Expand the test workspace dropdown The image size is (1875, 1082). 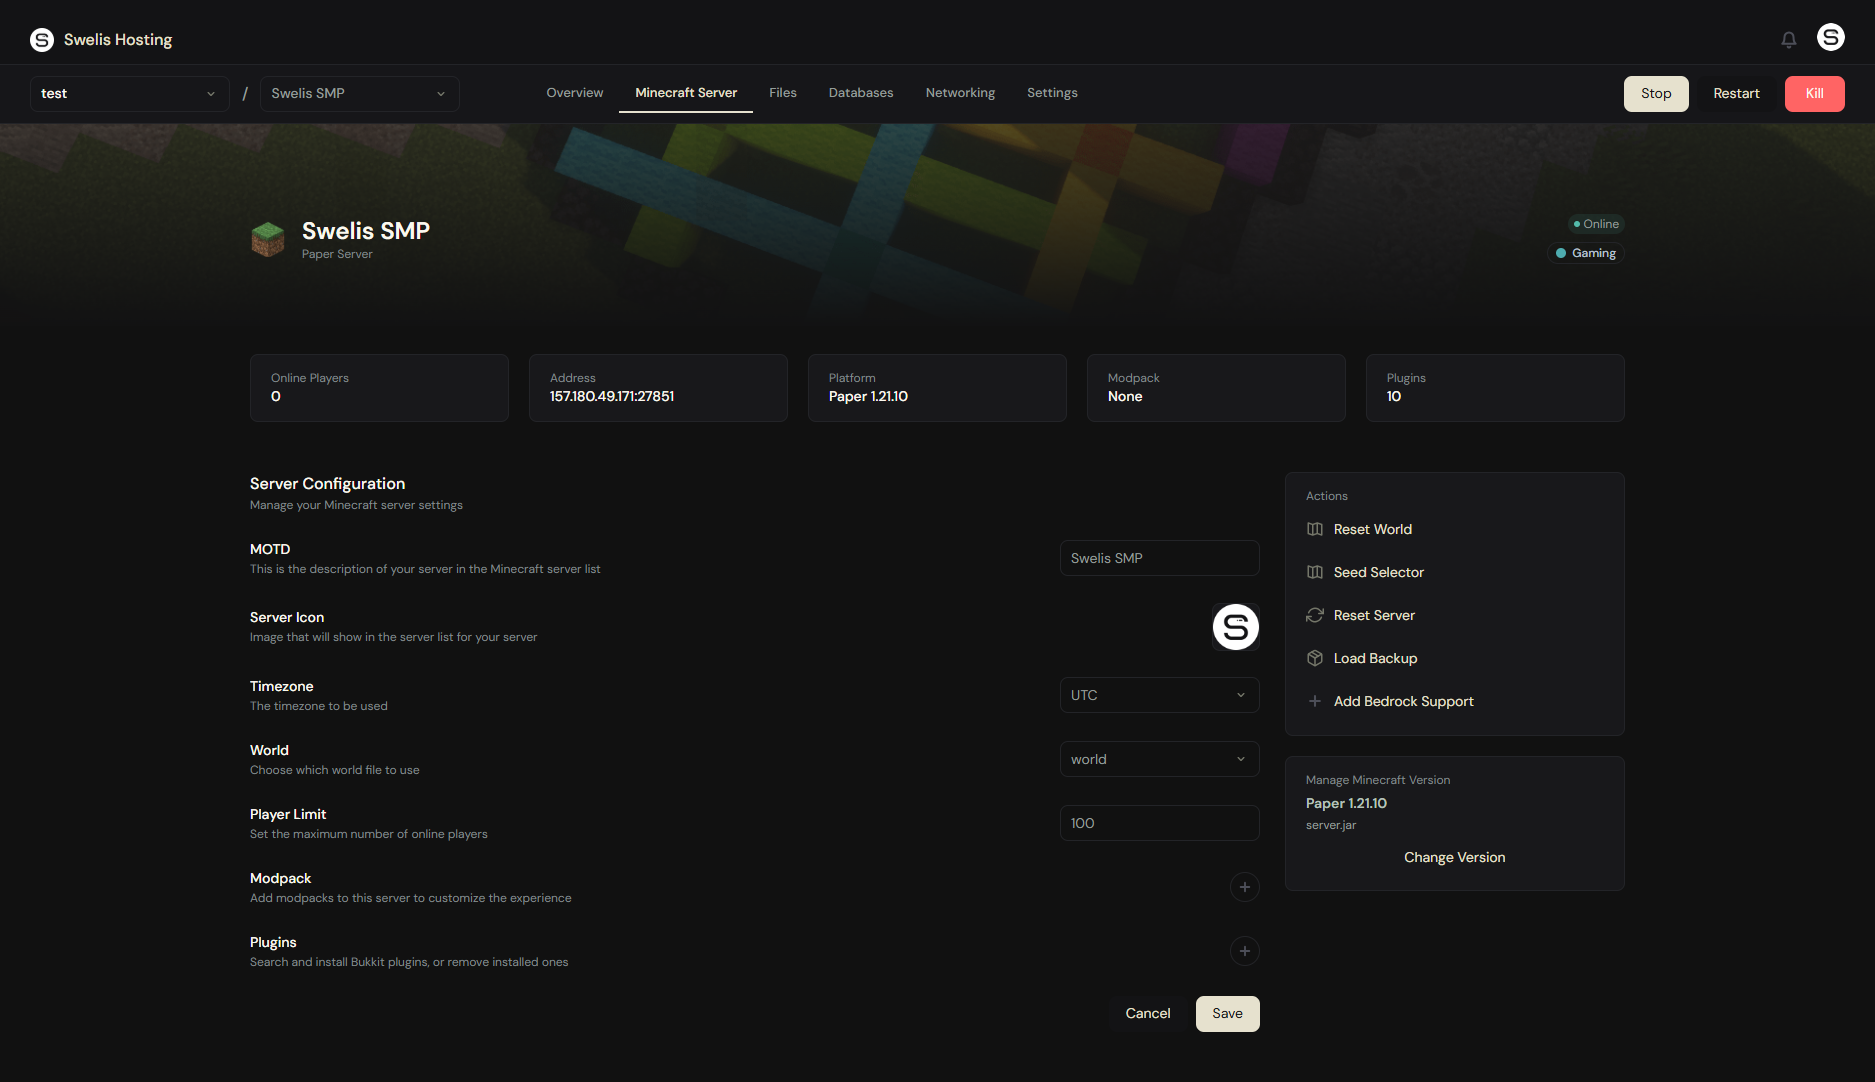[129, 94]
